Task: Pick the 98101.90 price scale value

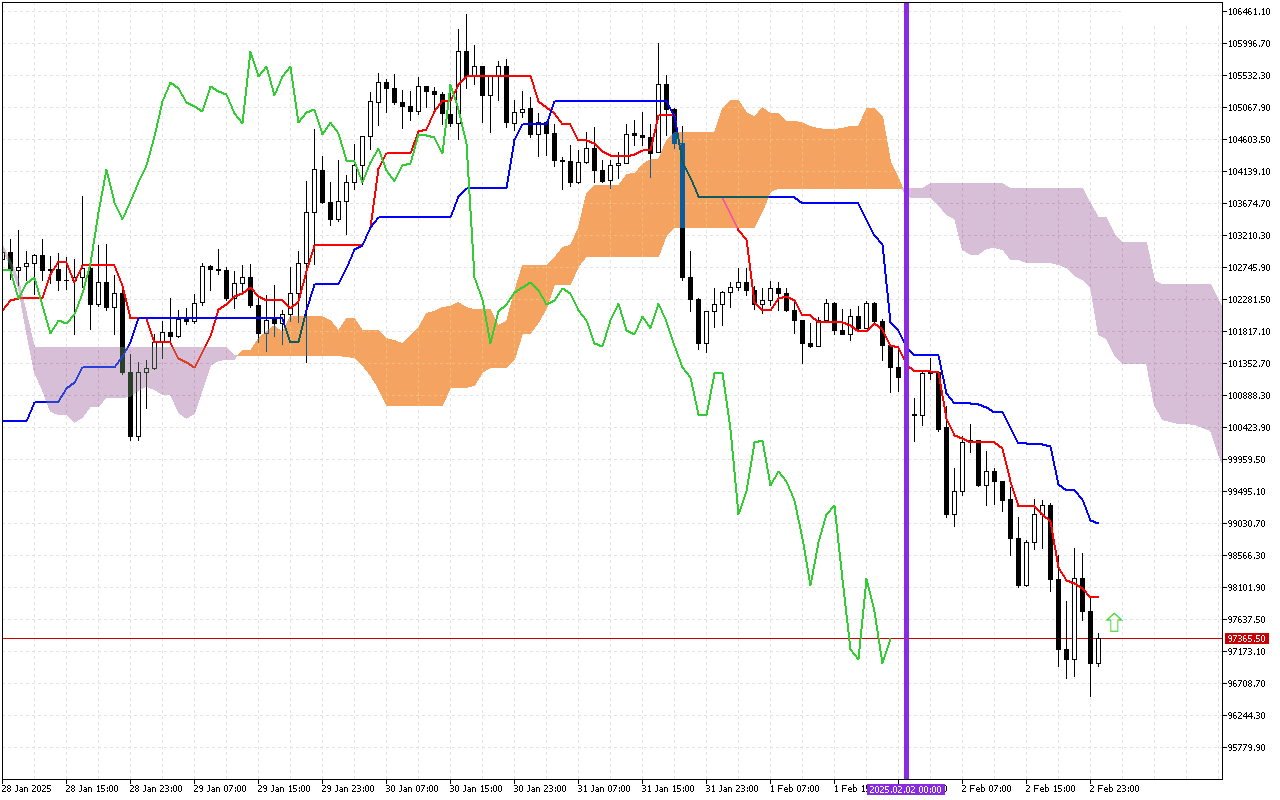Action: (x=1247, y=588)
